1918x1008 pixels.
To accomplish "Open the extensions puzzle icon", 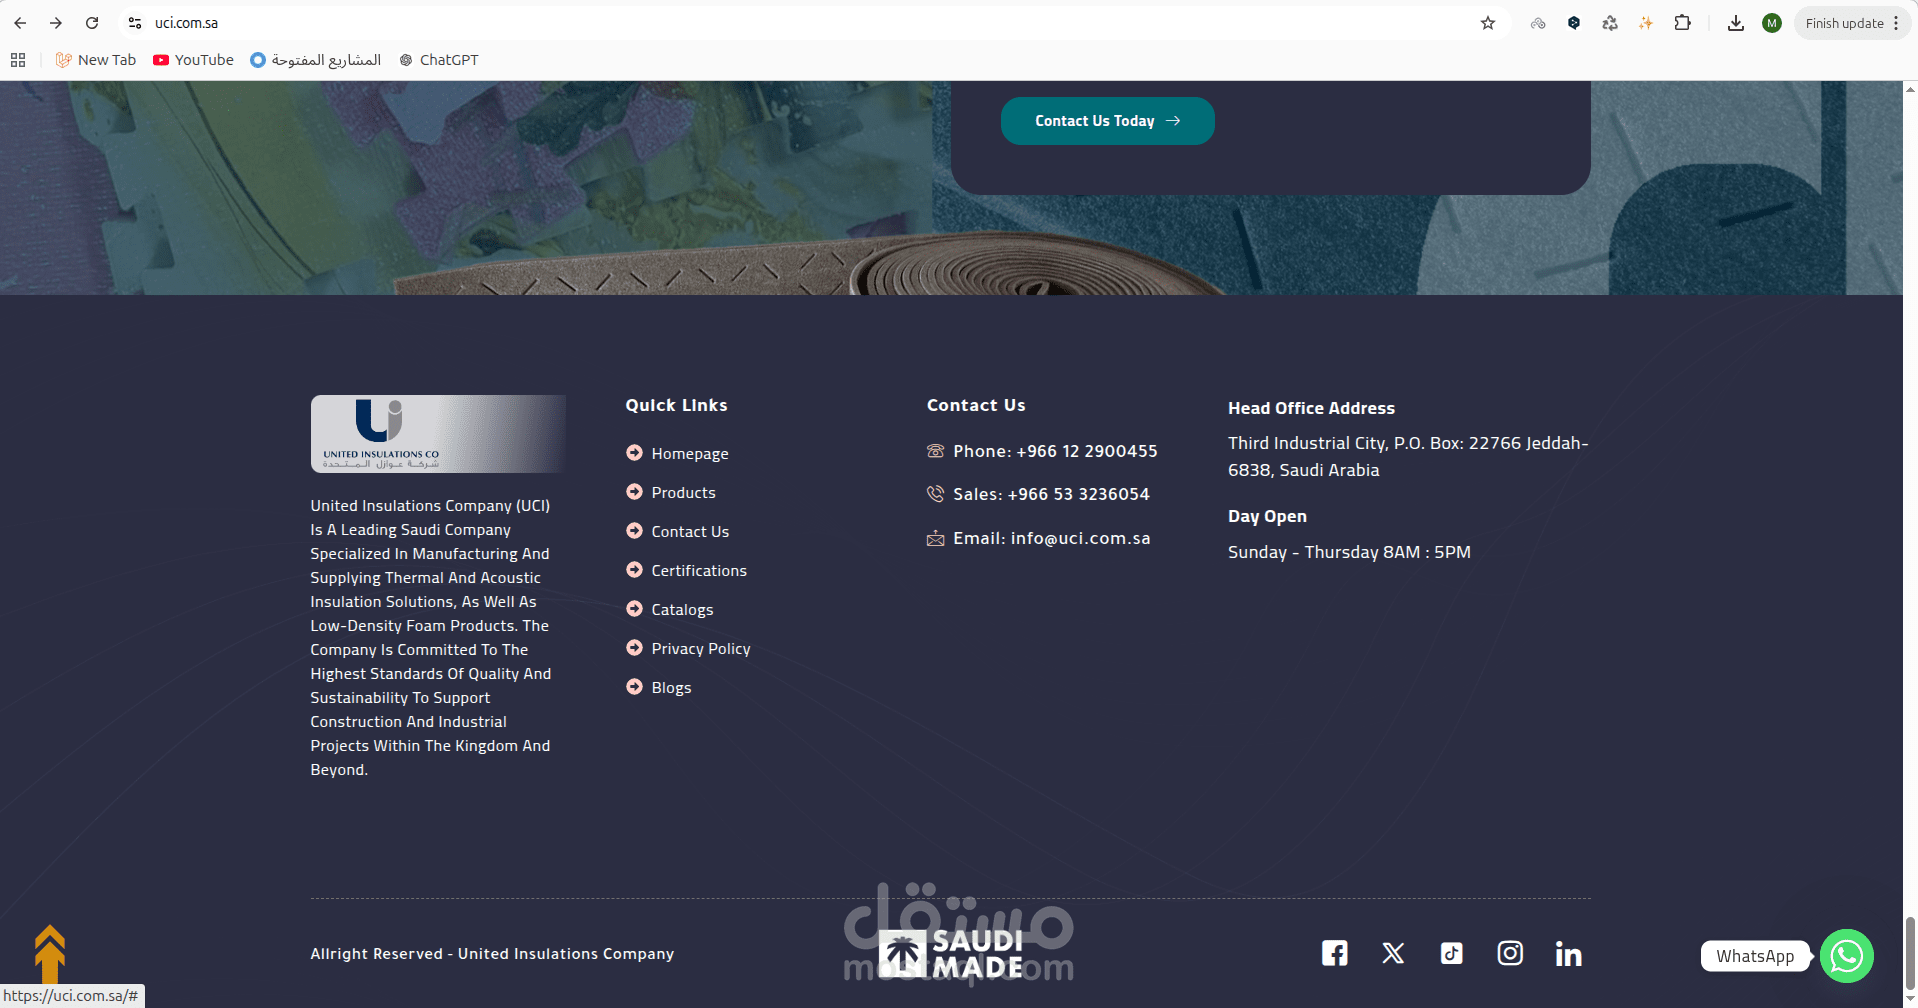I will click(1682, 23).
